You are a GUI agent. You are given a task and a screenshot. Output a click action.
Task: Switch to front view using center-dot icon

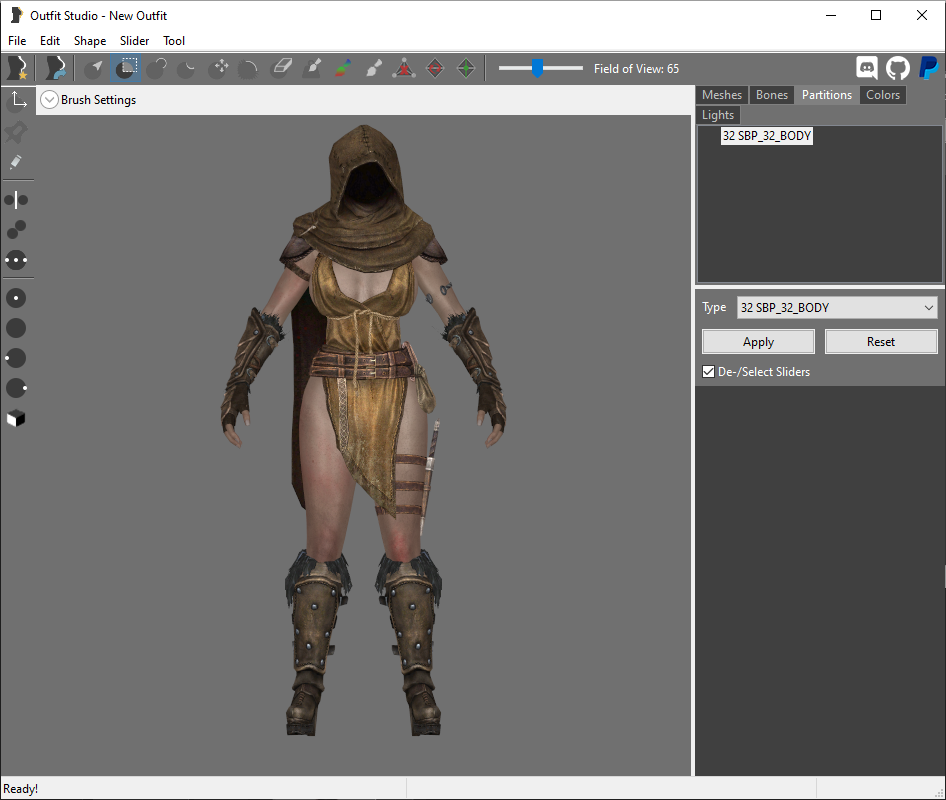click(x=16, y=298)
